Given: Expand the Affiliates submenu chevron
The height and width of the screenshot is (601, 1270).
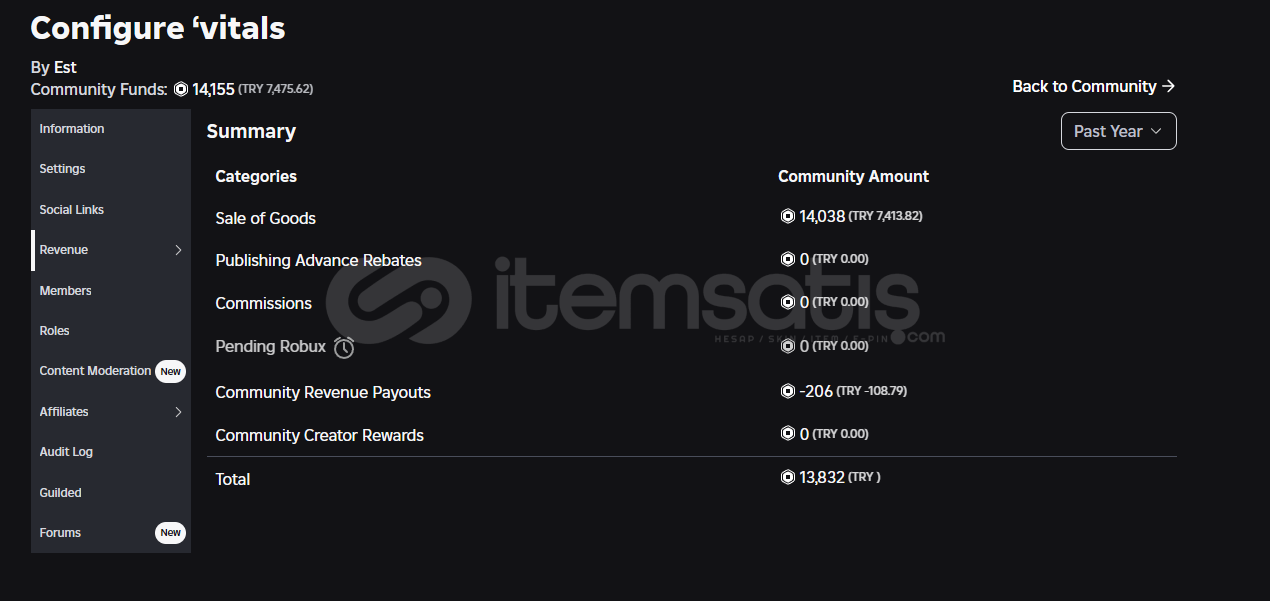Looking at the screenshot, I should [179, 412].
